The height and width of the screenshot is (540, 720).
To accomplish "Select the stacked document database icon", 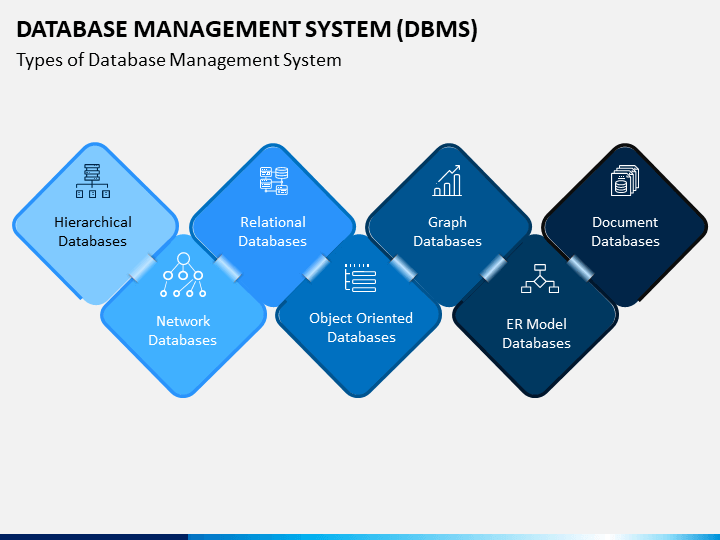I will pos(624,180).
